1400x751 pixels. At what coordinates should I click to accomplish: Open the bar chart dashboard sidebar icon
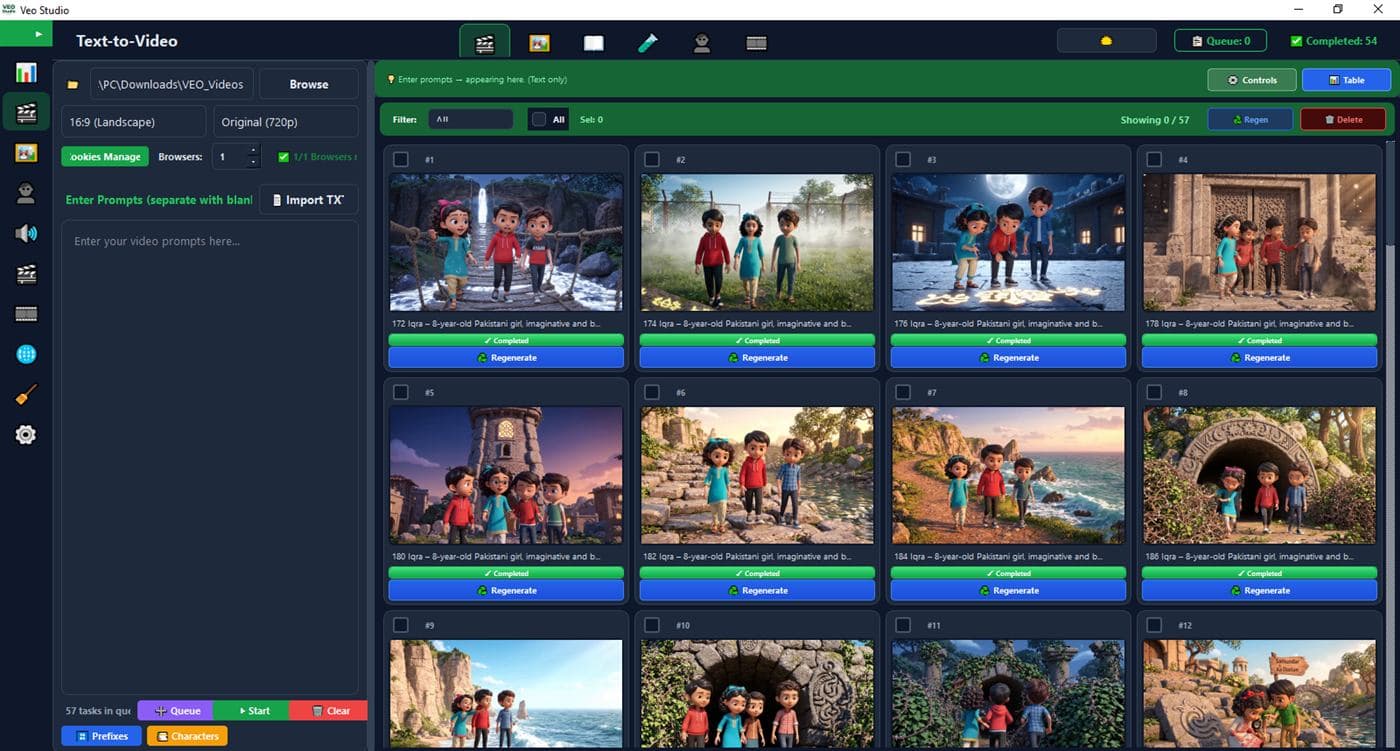pos(26,73)
